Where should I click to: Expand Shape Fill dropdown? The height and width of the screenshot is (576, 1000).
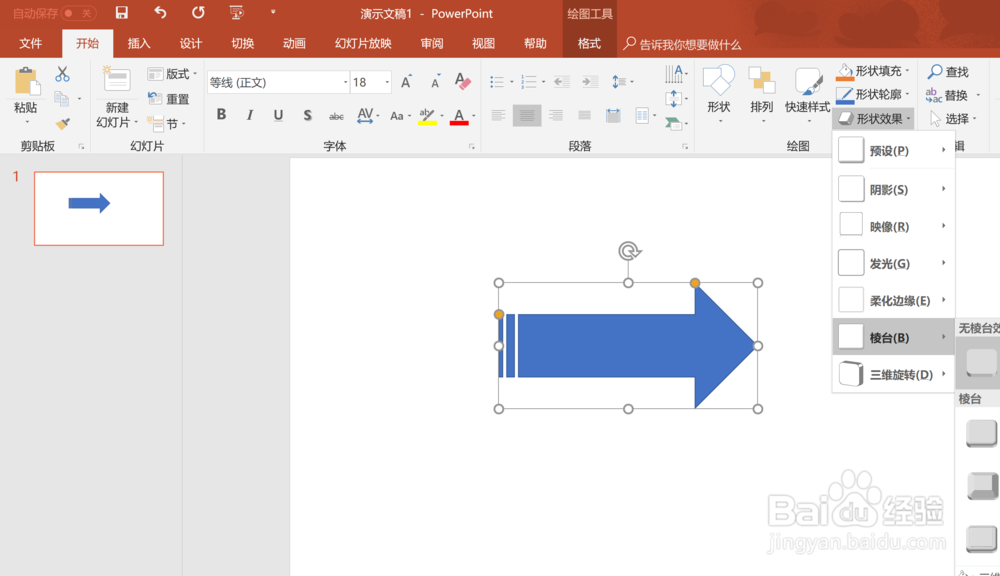coord(908,71)
